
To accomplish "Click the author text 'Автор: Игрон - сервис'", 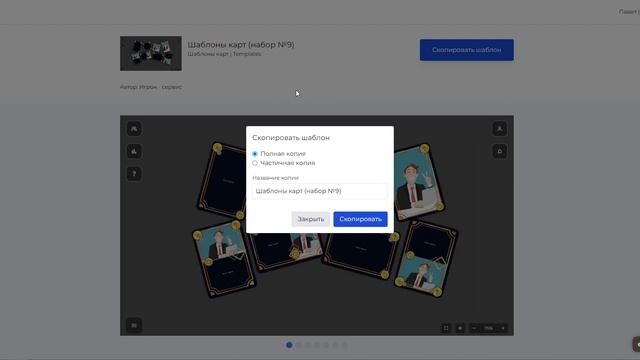I will [x=151, y=87].
